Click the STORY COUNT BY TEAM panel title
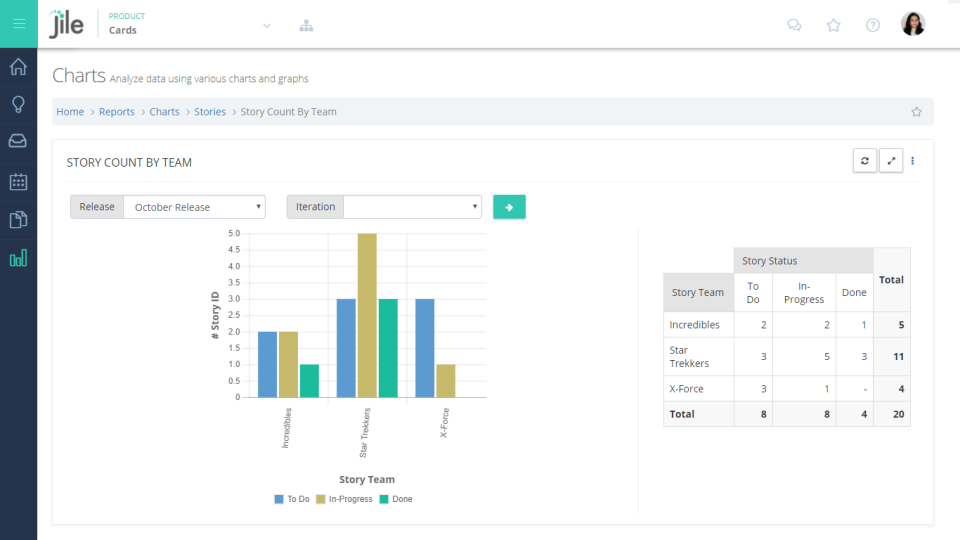 pos(129,162)
